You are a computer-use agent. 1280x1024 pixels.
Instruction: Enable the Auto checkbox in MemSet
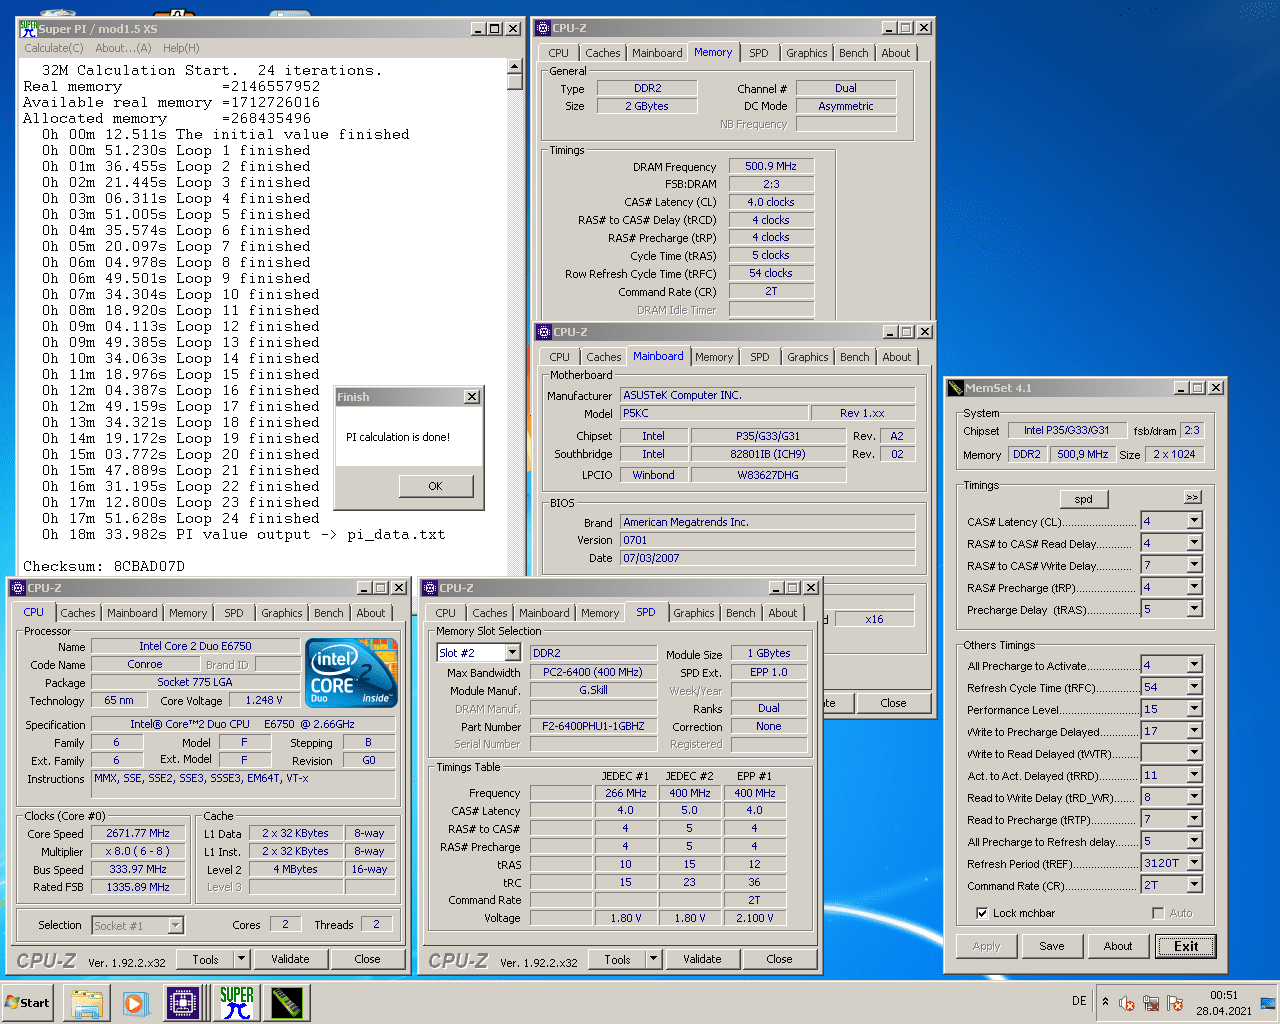click(1158, 913)
